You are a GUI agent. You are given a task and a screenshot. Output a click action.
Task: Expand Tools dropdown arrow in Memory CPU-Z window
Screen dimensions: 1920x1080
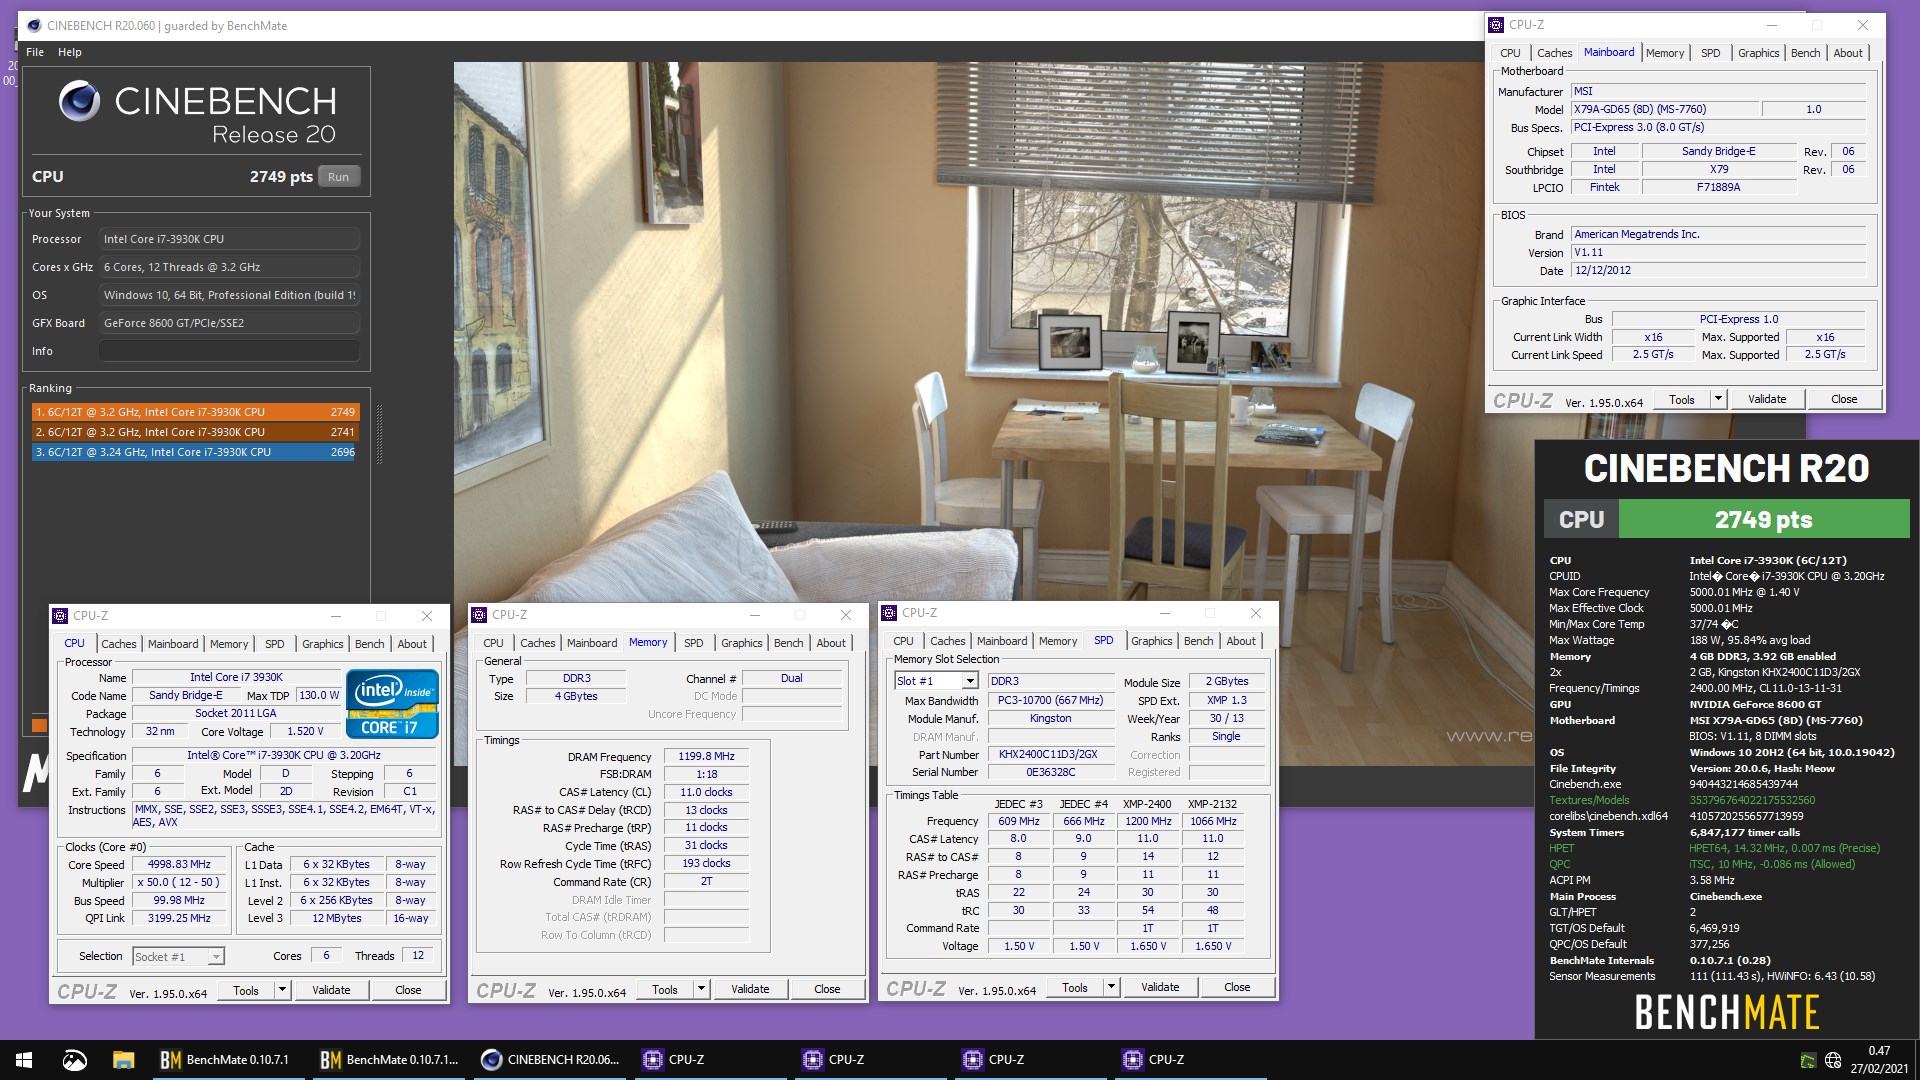pos(701,989)
